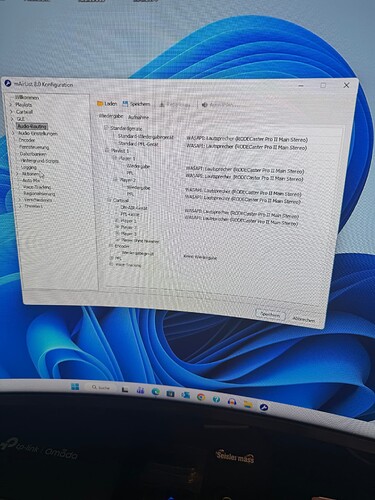Expand the Aktionen node in the sidebar
This screenshot has width=375, height=500.
(17, 174)
